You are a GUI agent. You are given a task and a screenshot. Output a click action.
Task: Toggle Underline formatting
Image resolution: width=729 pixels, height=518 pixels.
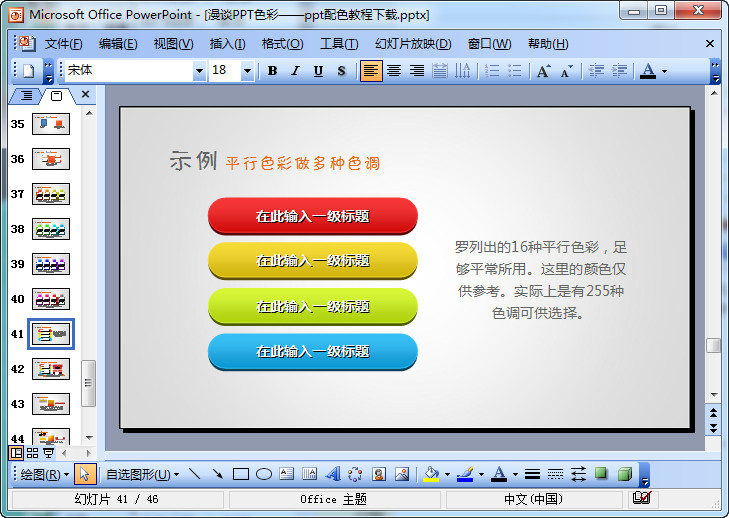pos(318,71)
